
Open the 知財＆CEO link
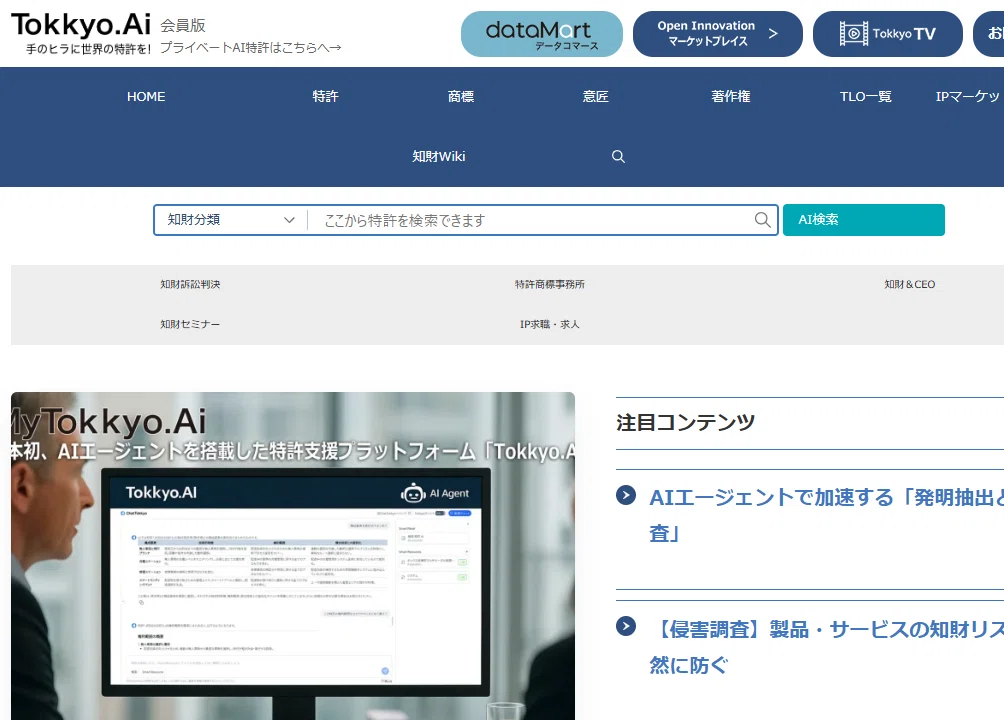click(x=909, y=284)
